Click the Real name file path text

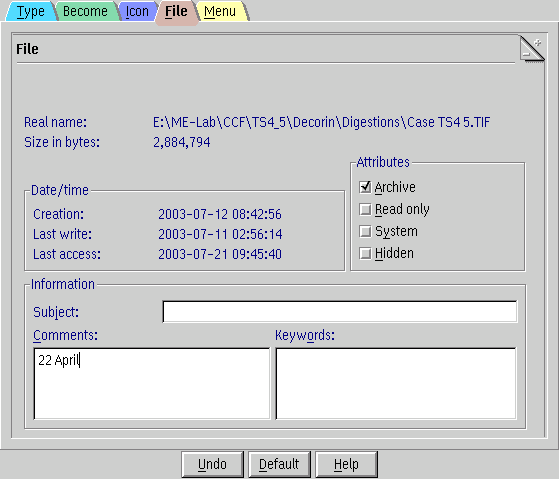(322, 122)
